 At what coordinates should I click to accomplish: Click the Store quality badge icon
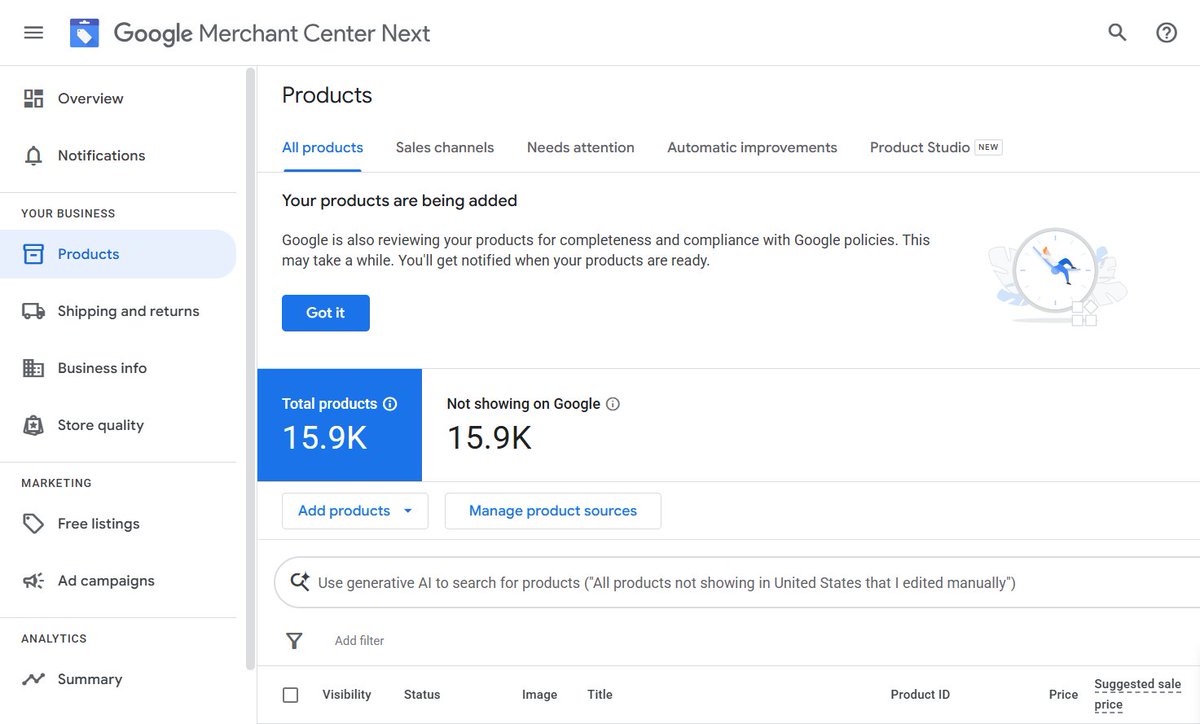(x=34, y=425)
